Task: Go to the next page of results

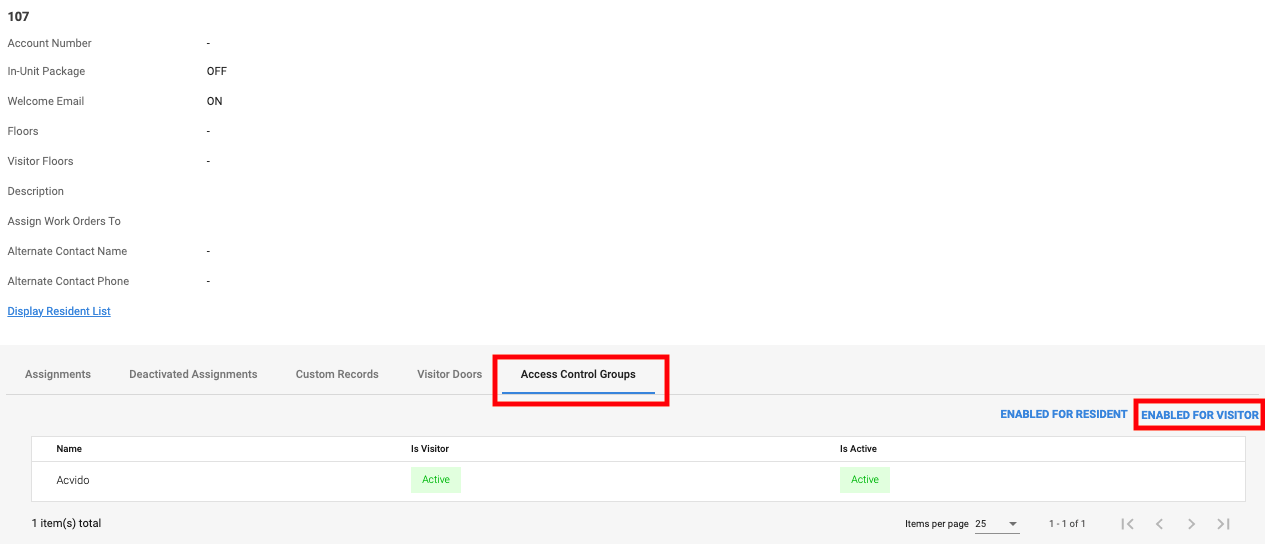Action: coord(1191,524)
